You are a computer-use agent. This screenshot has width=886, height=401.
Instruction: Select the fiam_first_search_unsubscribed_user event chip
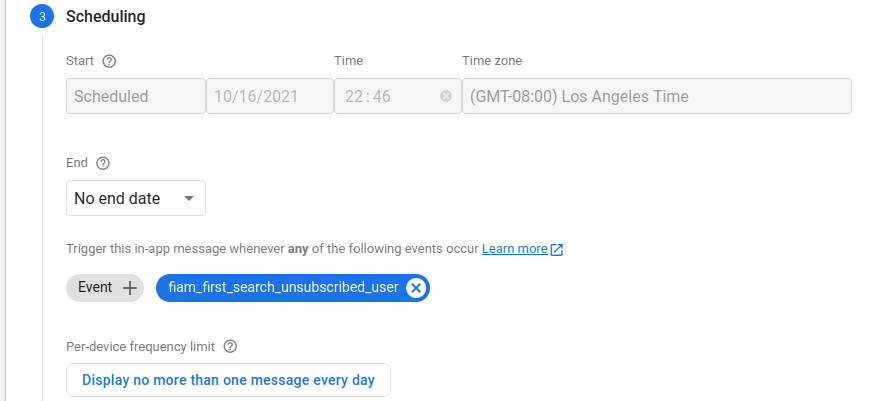click(283, 288)
